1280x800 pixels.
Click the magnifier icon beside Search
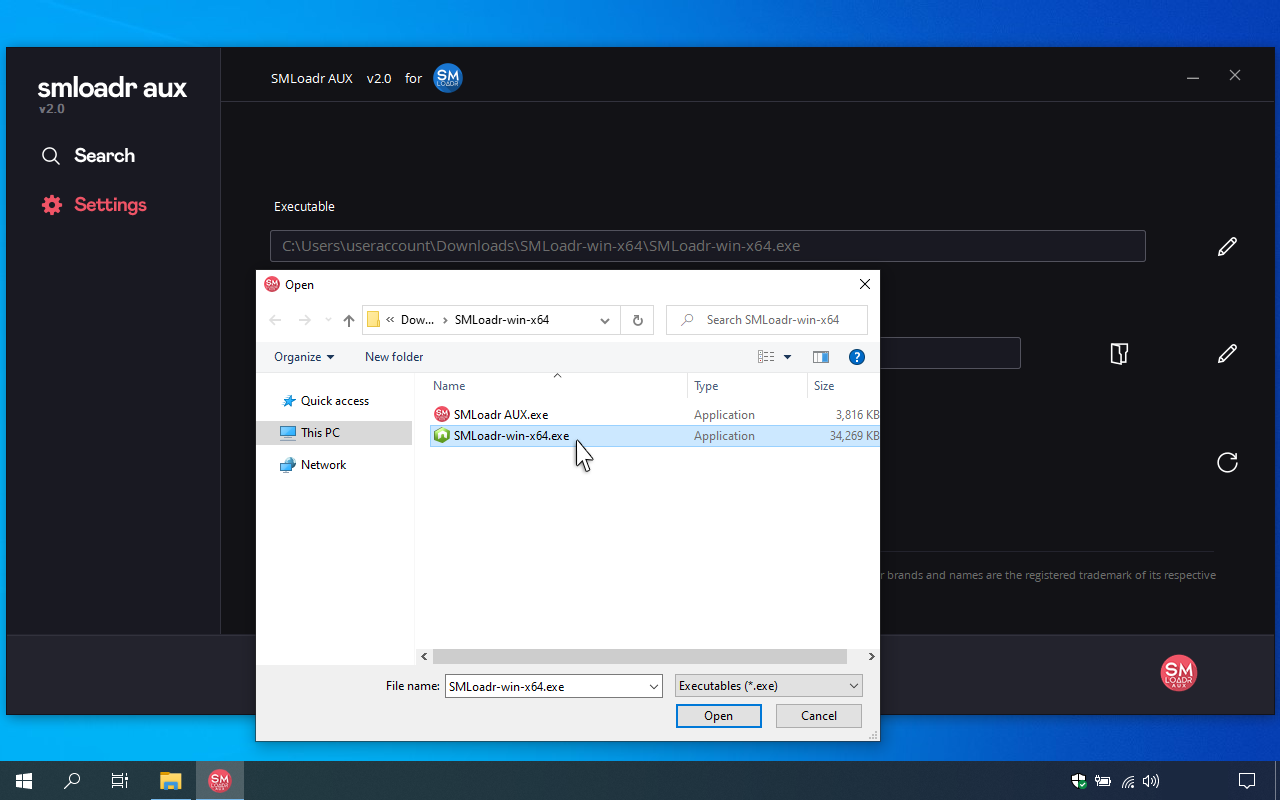coord(51,156)
